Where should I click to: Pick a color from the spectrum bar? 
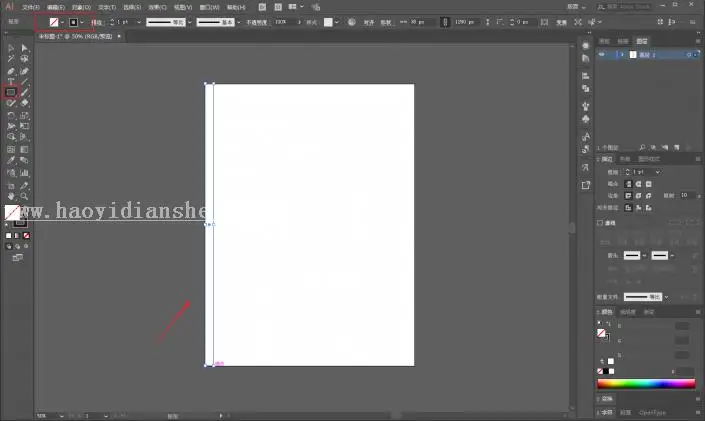pos(646,384)
